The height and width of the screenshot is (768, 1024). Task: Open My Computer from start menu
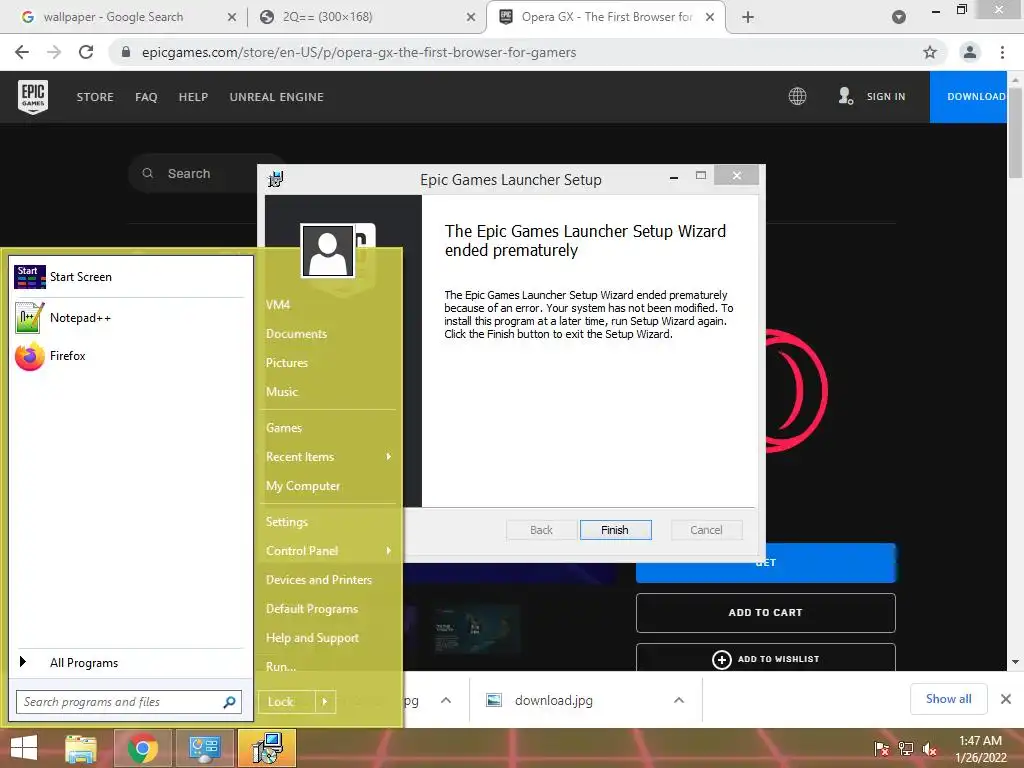303,486
